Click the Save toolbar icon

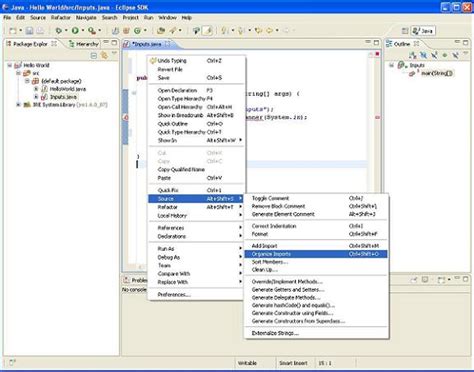click(29, 31)
